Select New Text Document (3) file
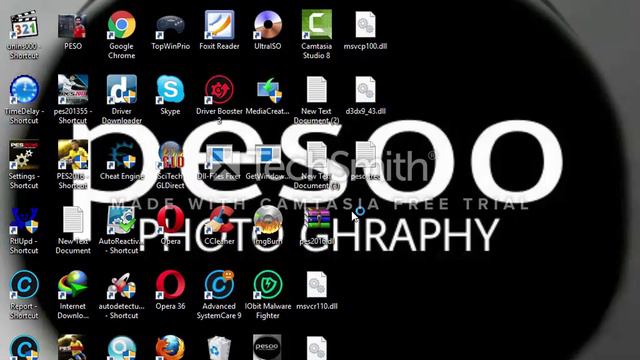 (x=317, y=155)
